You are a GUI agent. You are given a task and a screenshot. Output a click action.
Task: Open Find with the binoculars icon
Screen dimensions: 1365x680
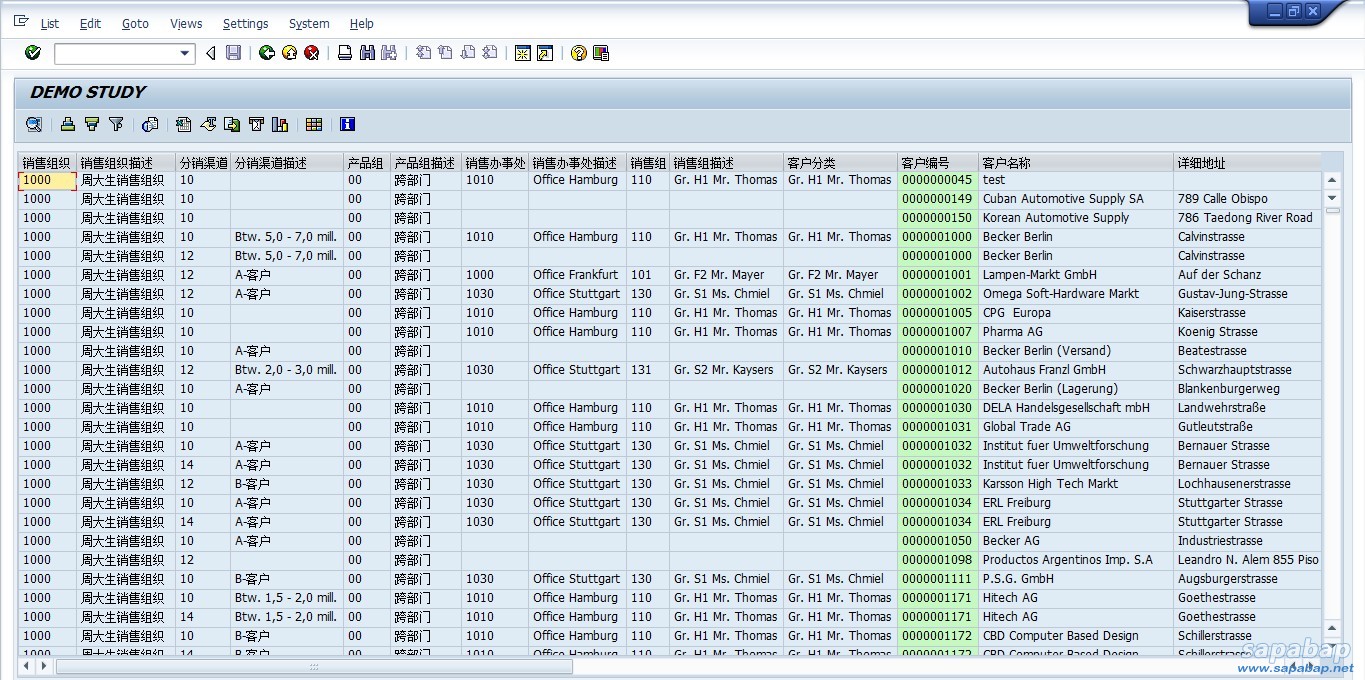coord(367,53)
